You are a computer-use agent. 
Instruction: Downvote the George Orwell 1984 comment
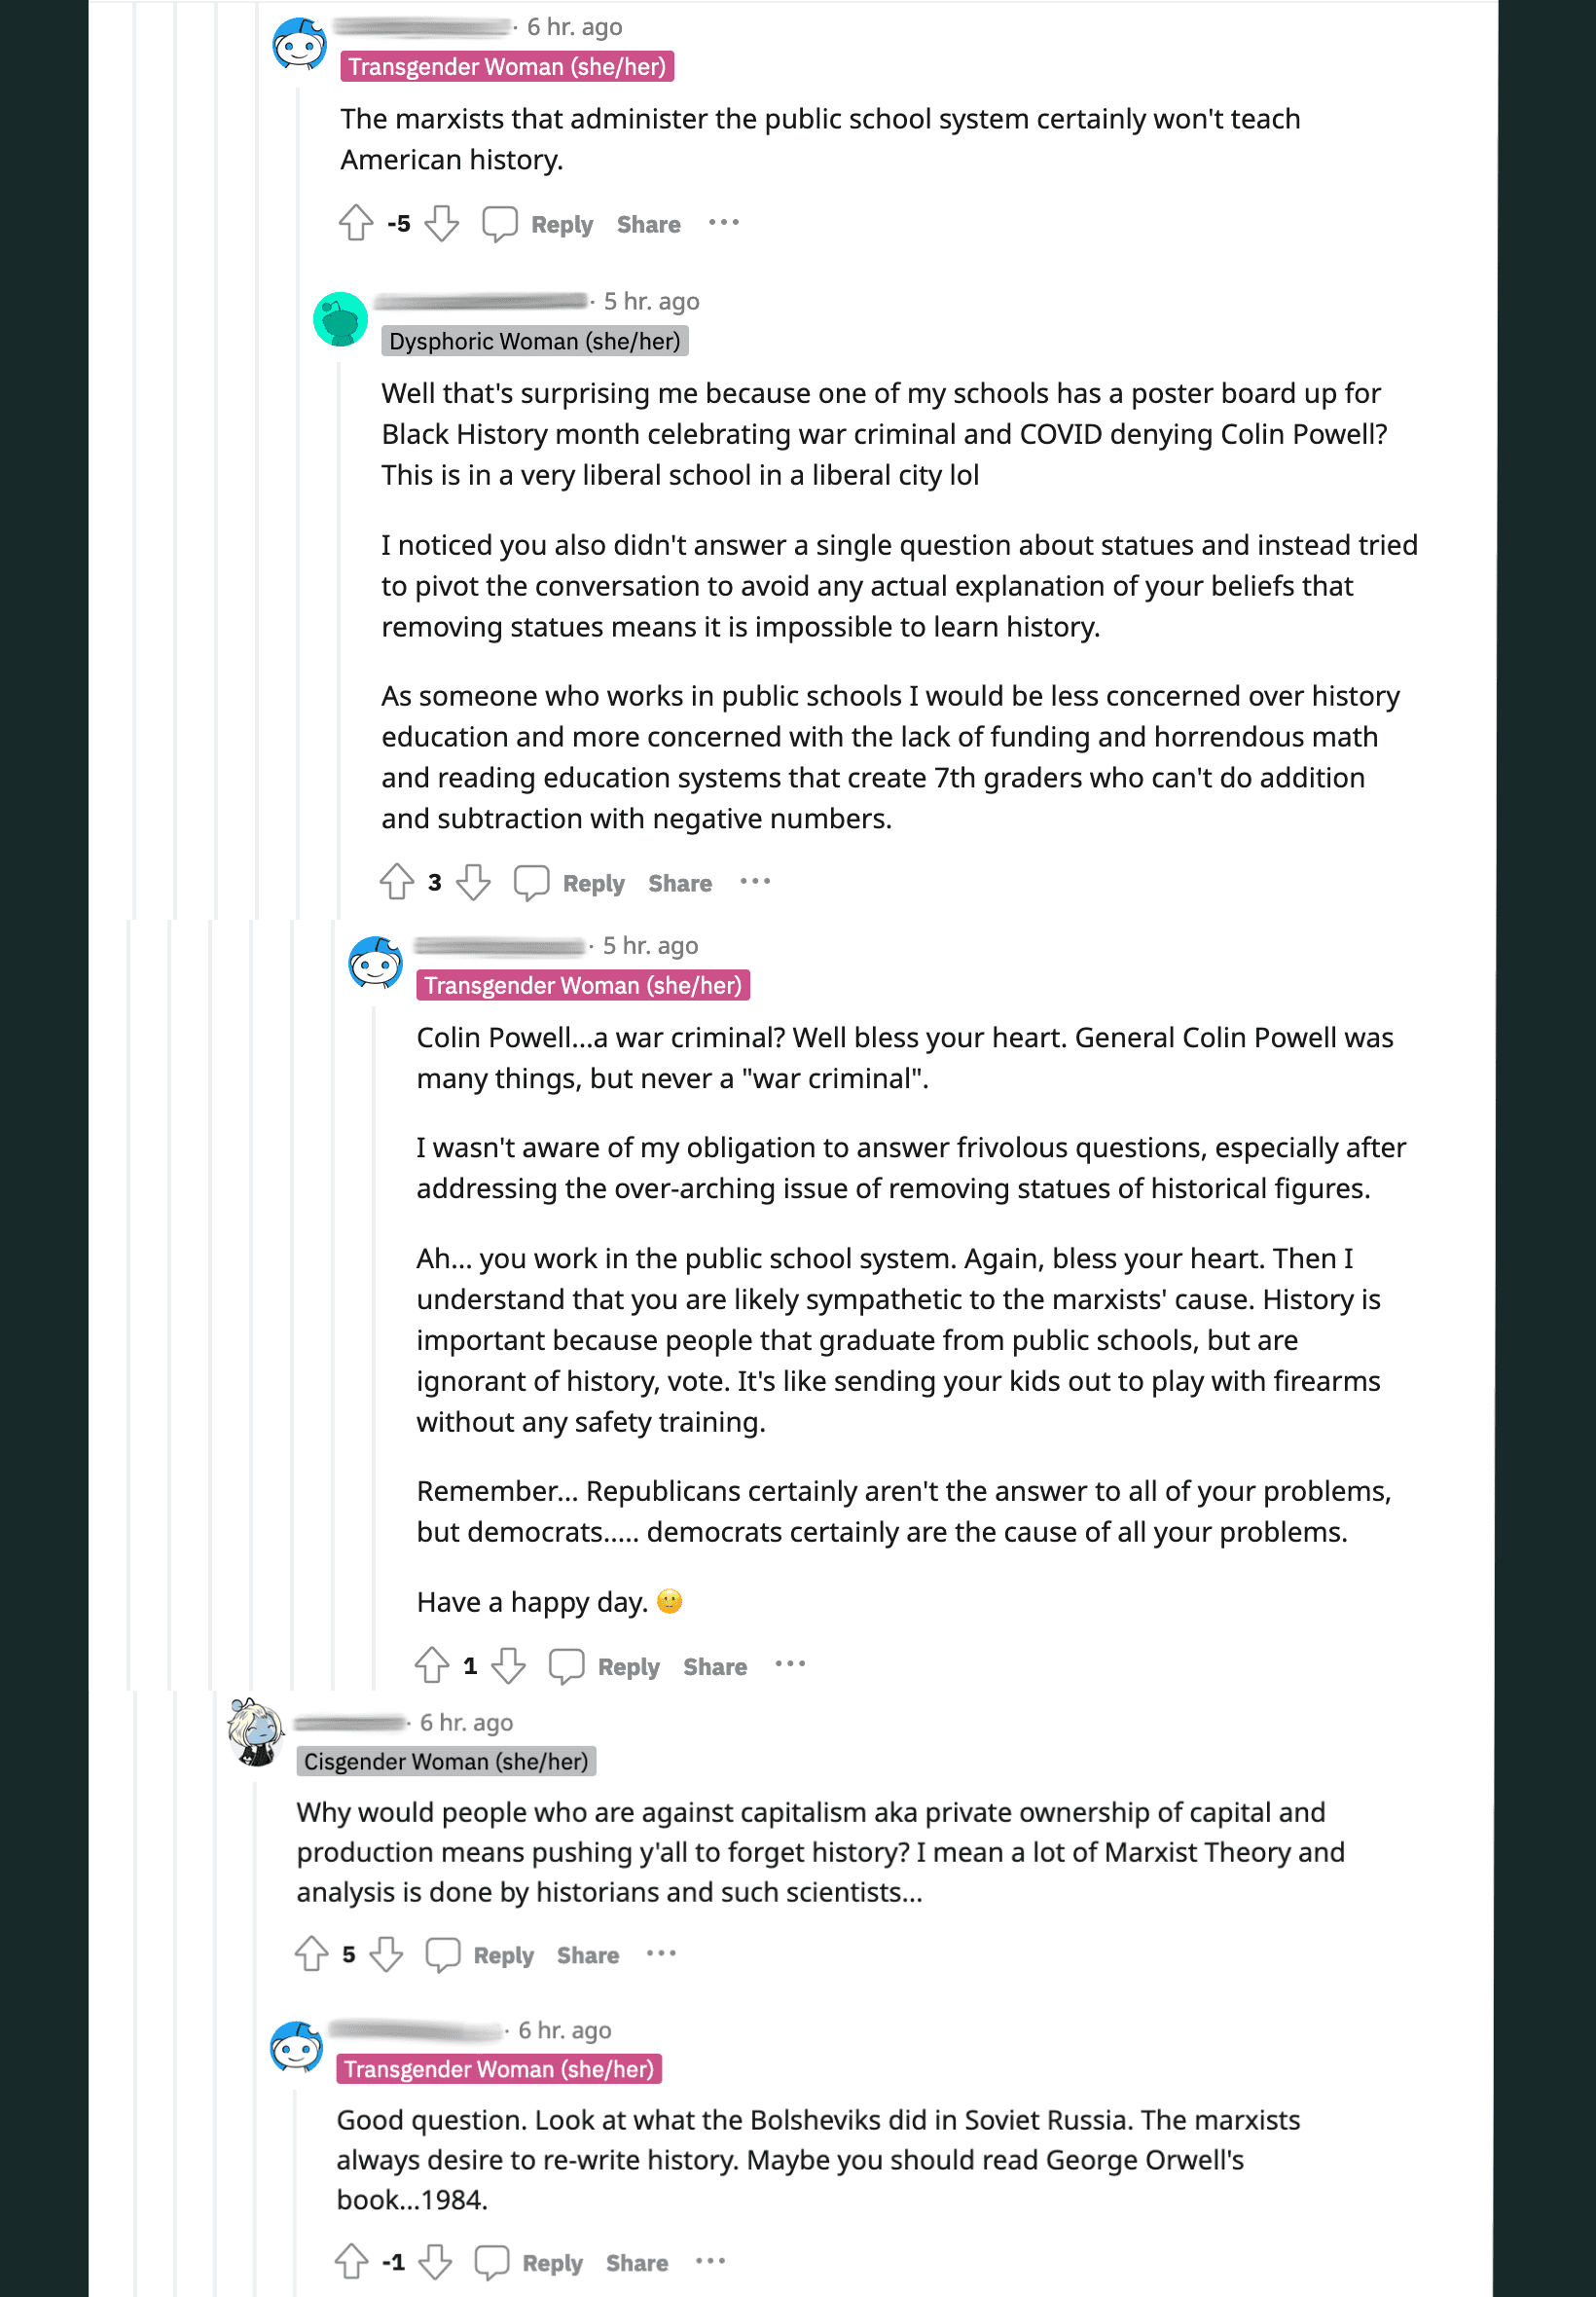pos(435,2262)
